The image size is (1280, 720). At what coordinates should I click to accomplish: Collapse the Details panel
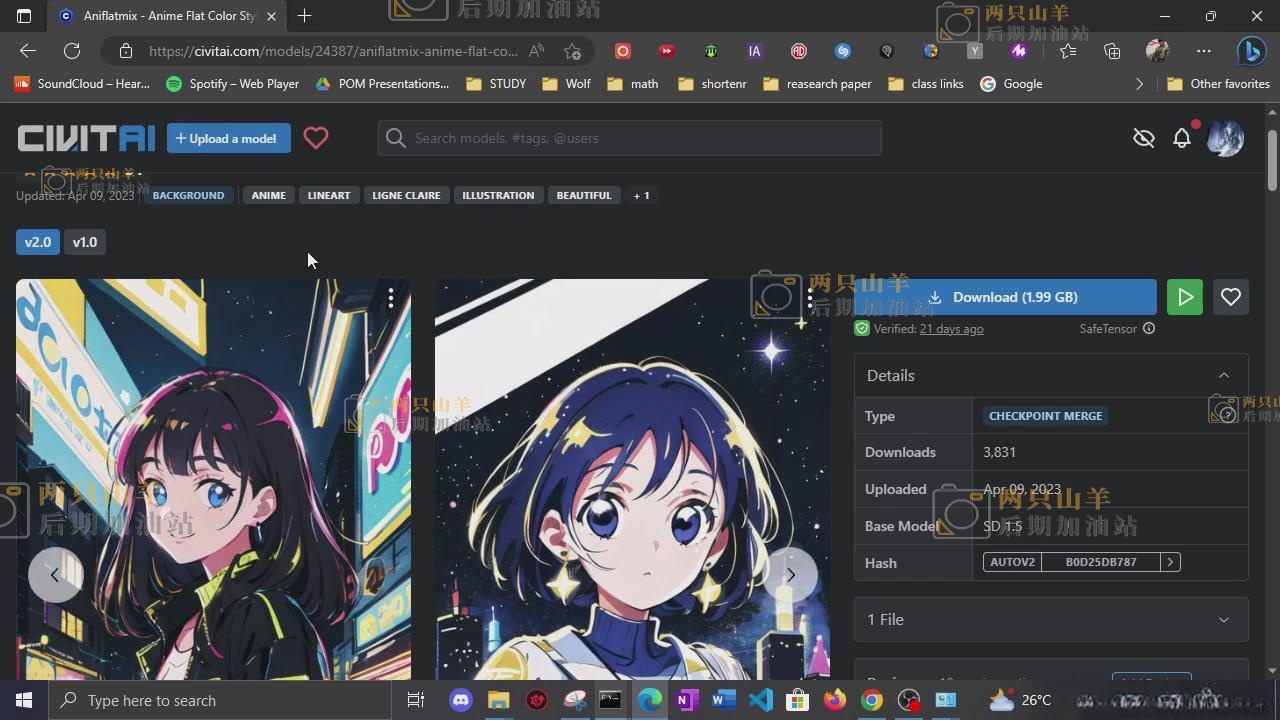click(x=1223, y=375)
